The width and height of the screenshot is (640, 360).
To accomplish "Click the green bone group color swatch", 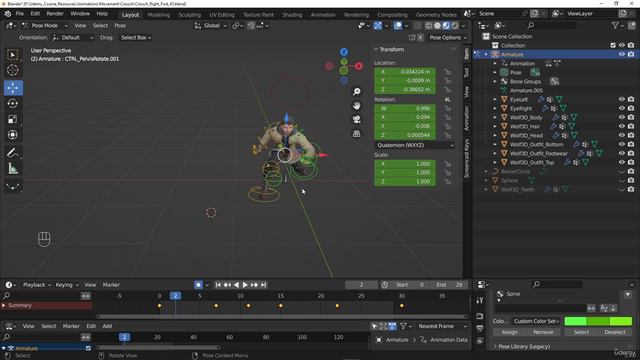I will click(598, 321).
